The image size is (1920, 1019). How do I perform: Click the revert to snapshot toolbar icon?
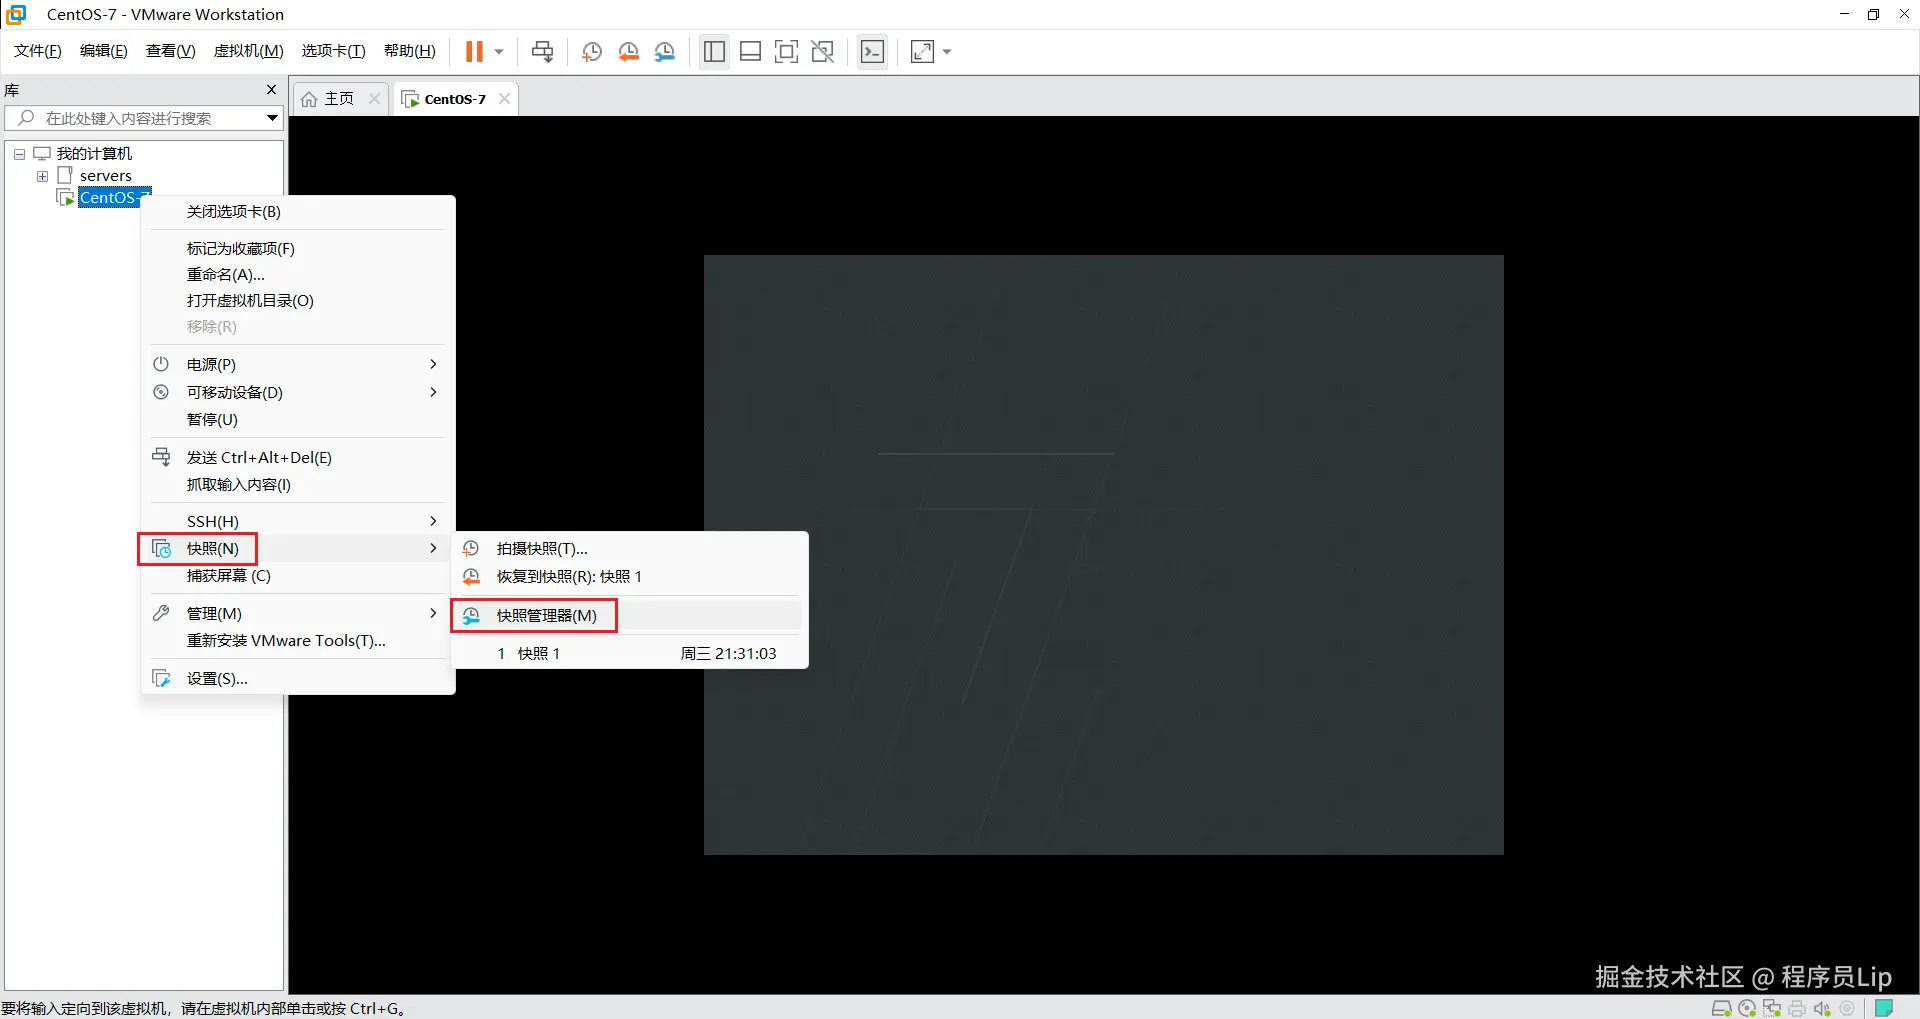(629, 52)
